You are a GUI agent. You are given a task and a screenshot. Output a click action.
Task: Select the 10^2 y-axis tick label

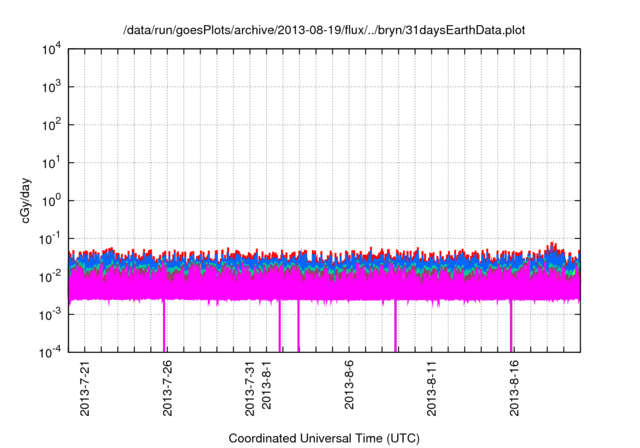click(x=51, y=125)
